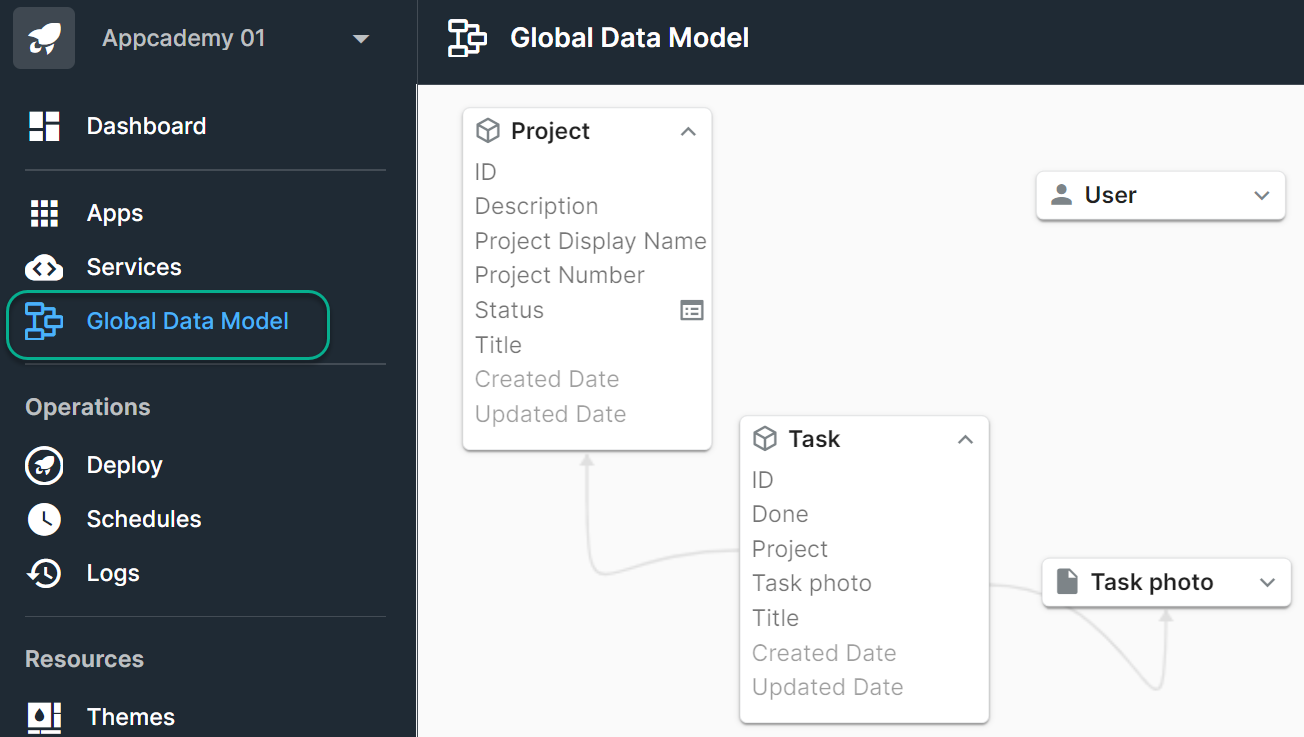This screenshot has height=737, width=1304.
Task: Click the Services cloud code icon
Action: click(44, 267)
